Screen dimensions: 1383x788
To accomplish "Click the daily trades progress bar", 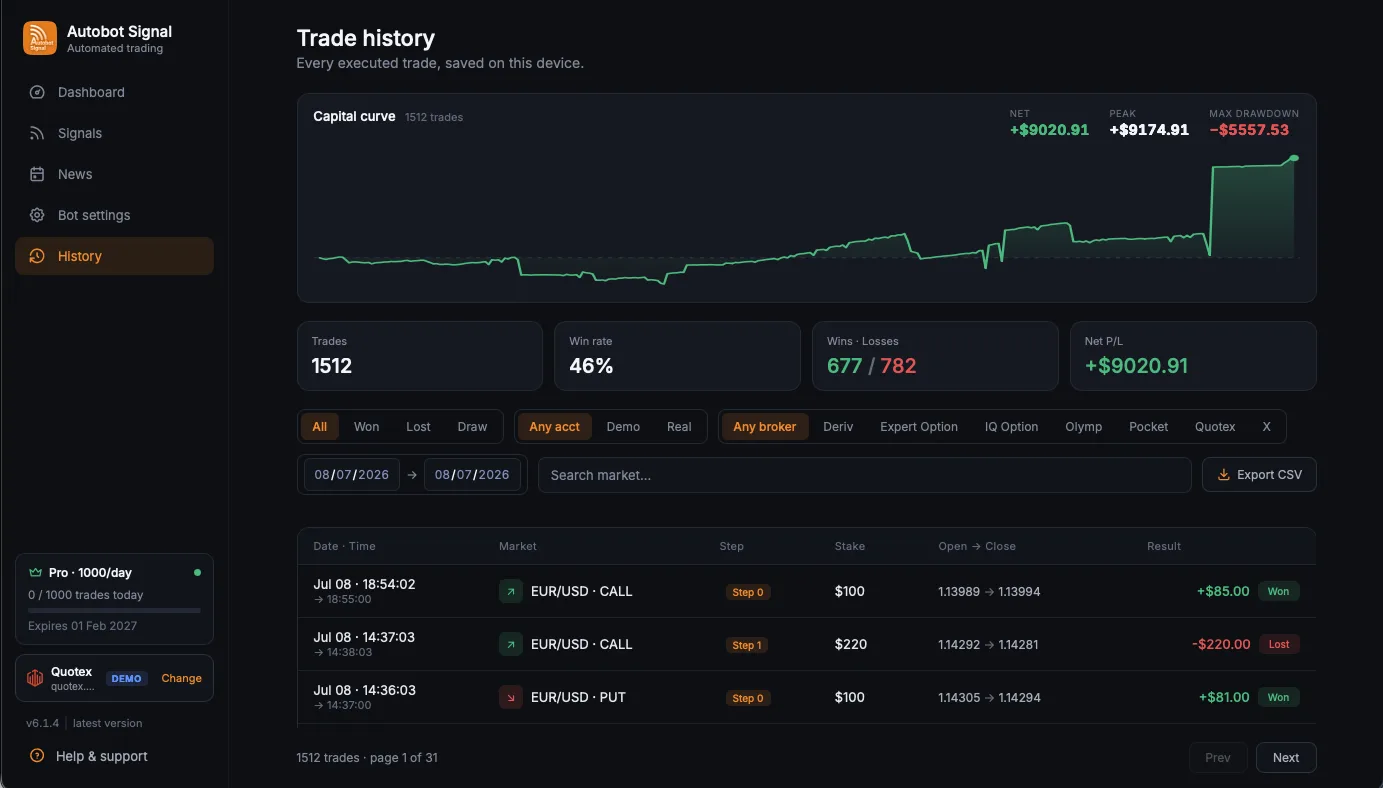I will [x=114, y=610].
